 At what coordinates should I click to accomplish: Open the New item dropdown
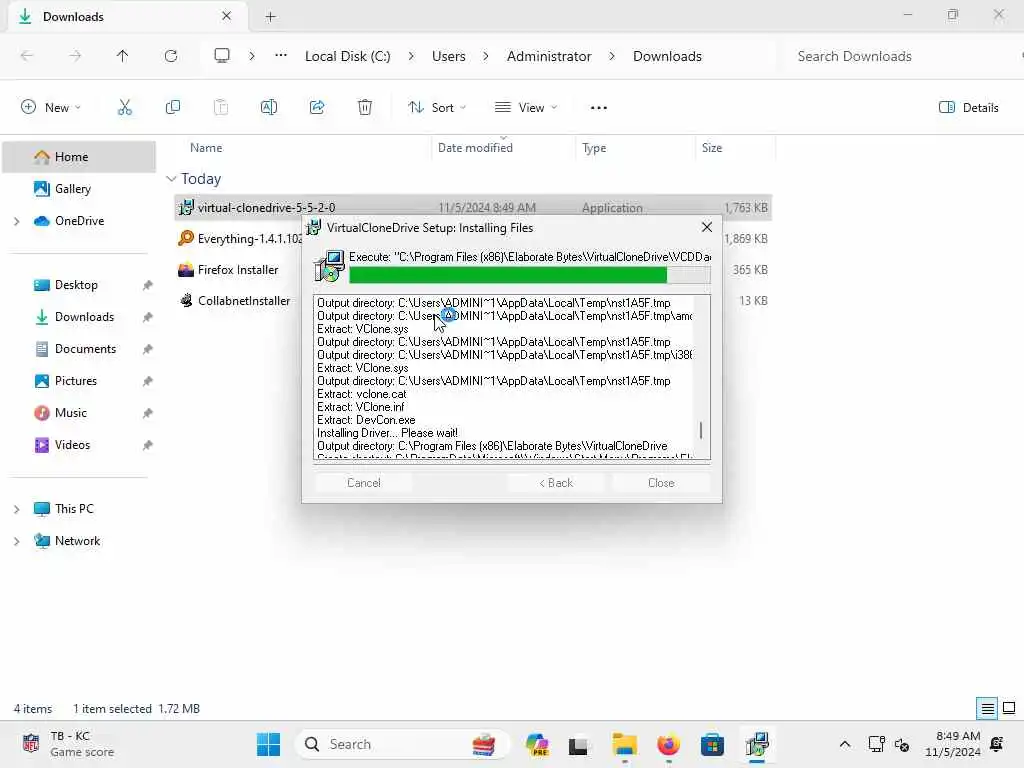(x=51, y=108)
